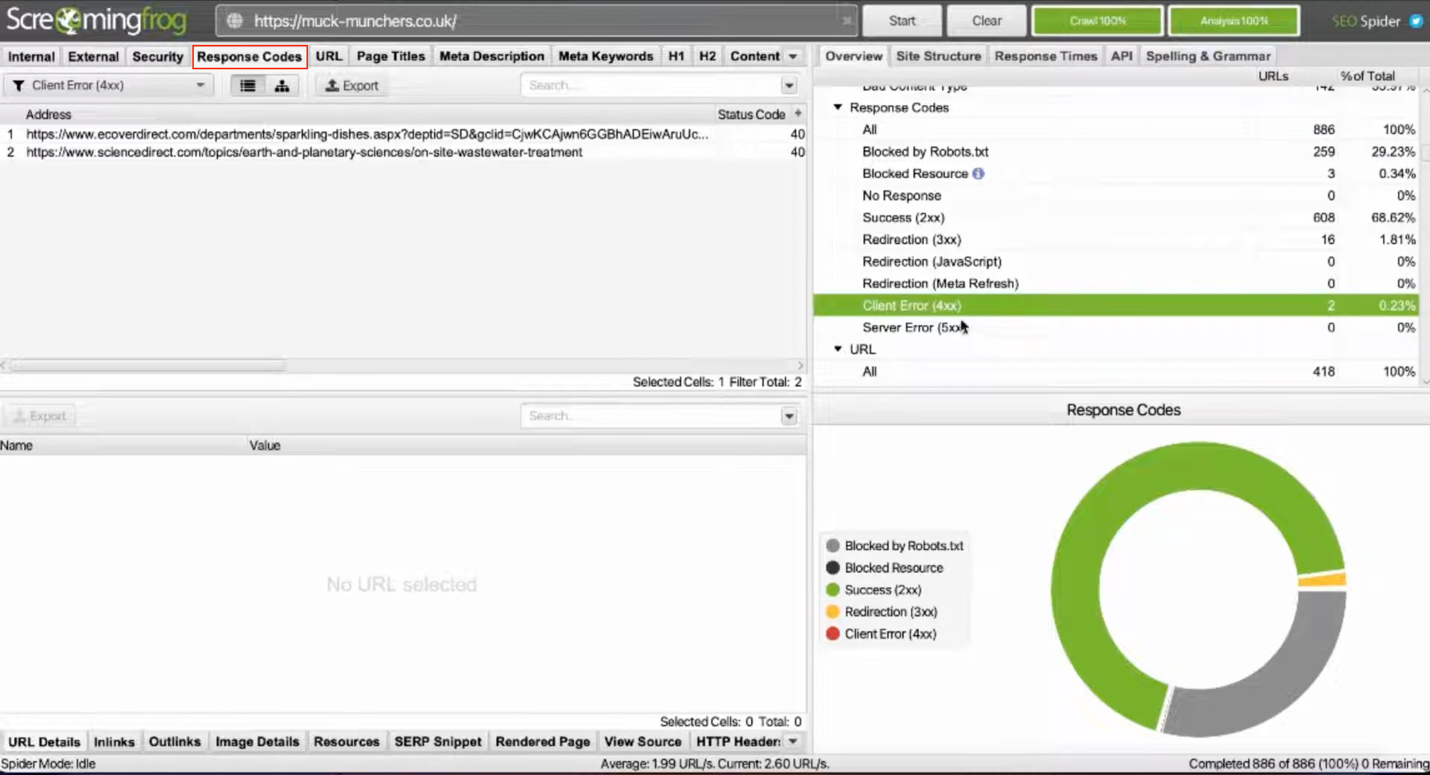Select Blocked by Robots.txt in overview

pos(1116,152)
